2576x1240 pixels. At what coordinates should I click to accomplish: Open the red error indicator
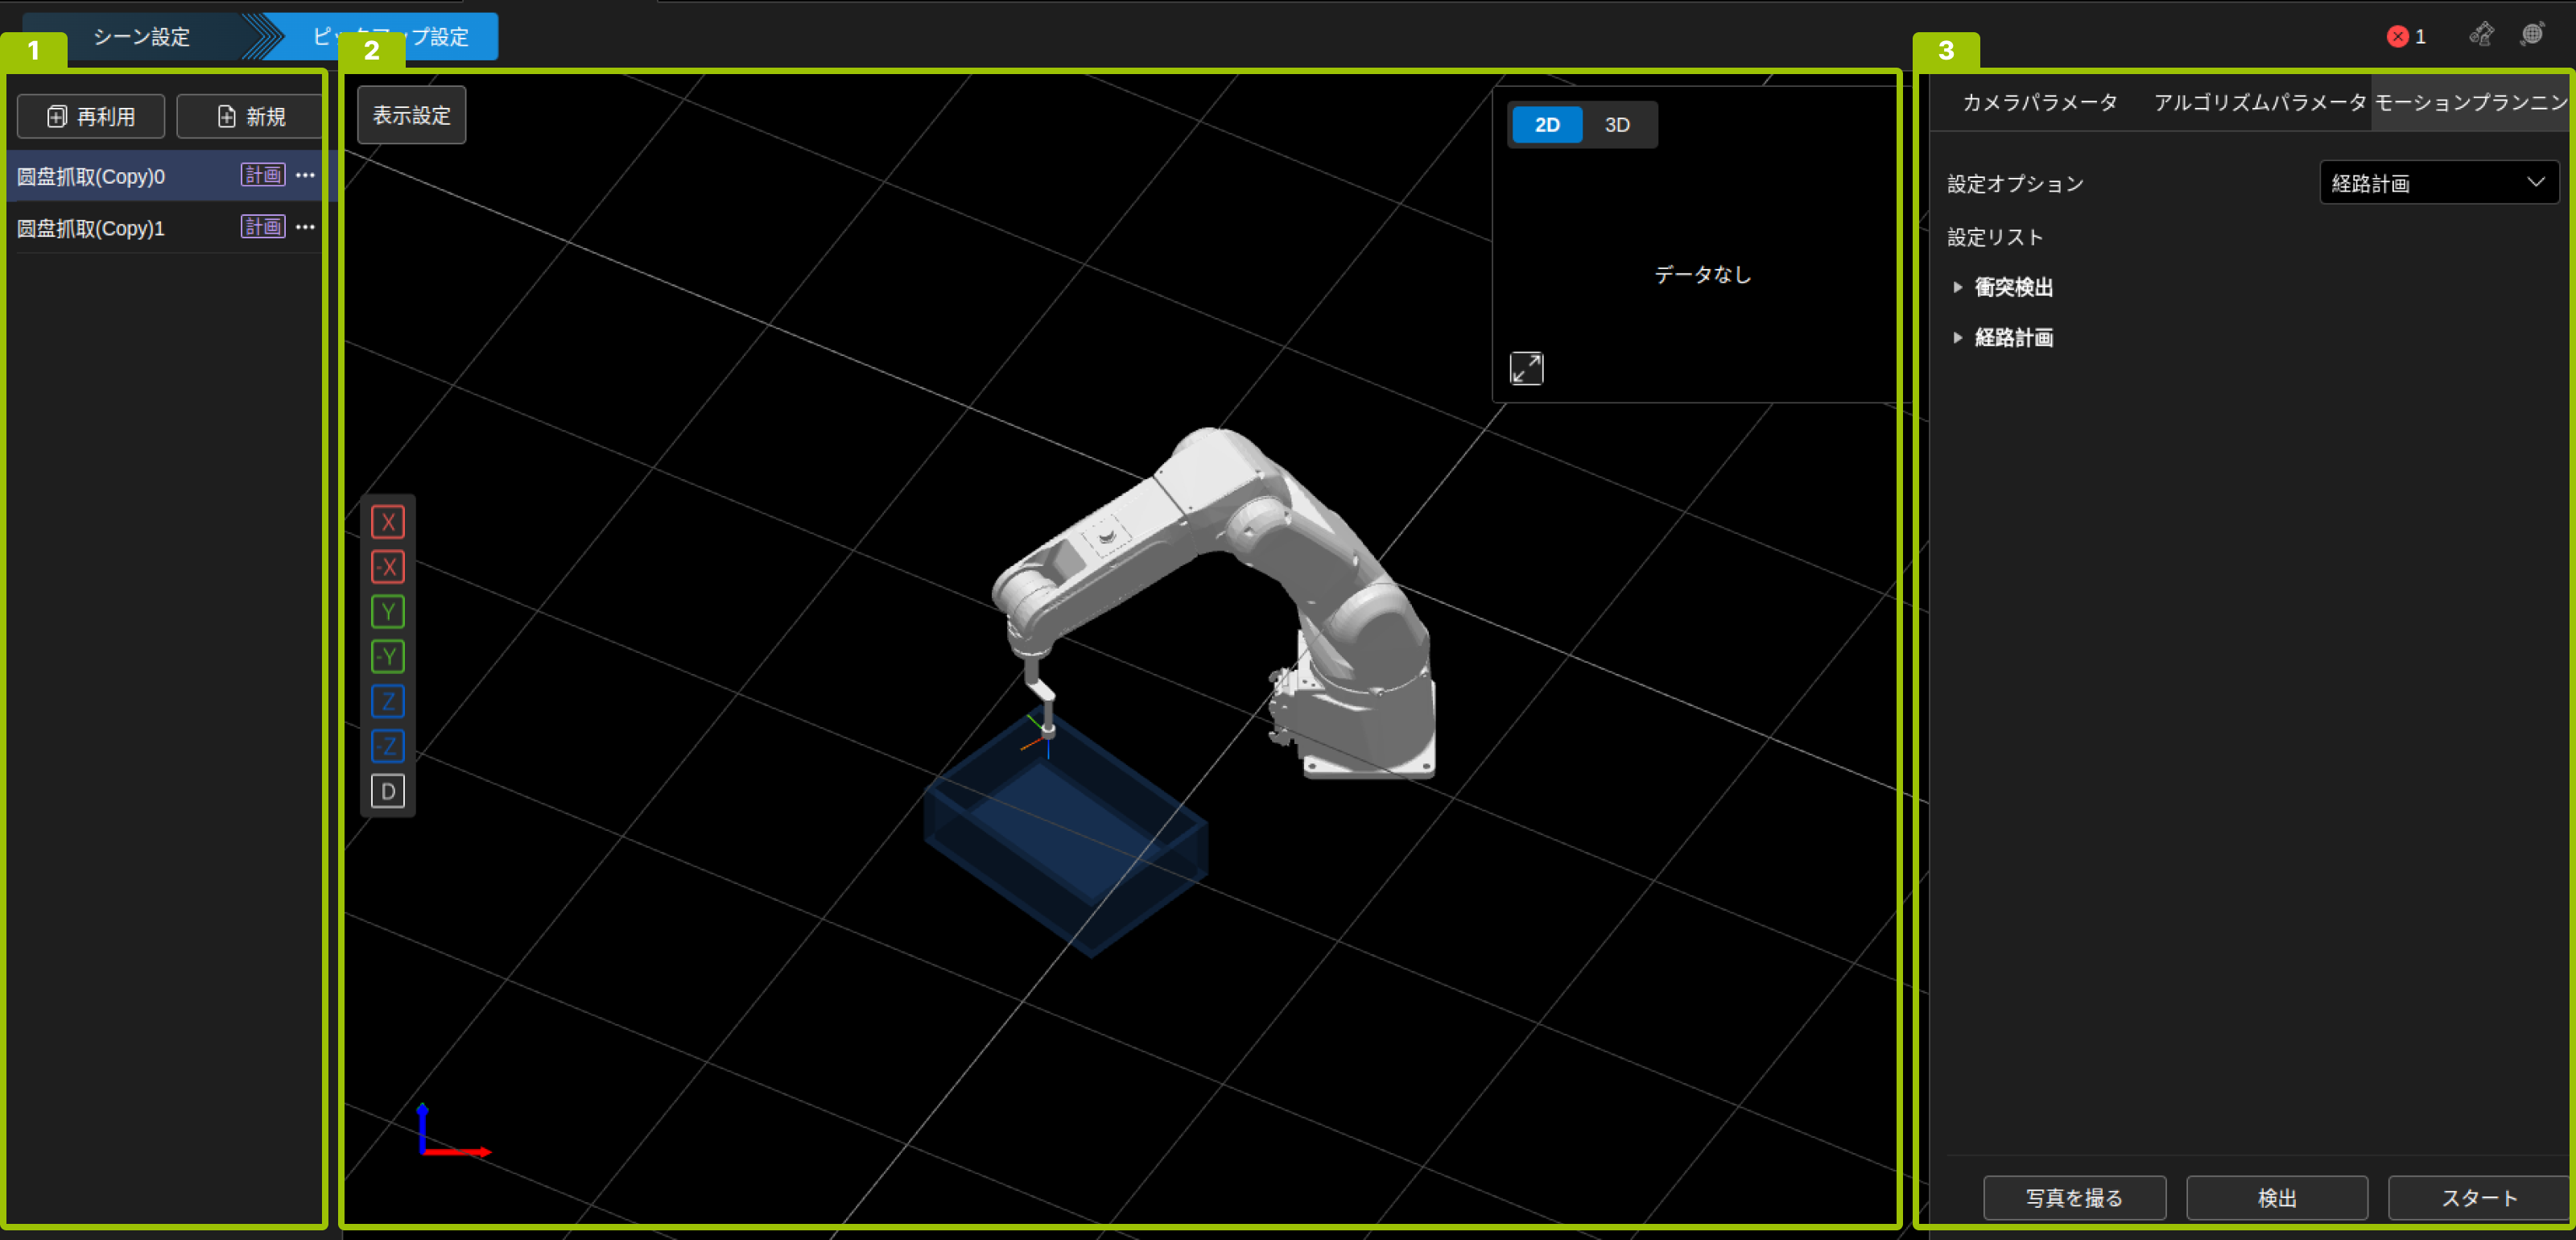coord(2405,37)
